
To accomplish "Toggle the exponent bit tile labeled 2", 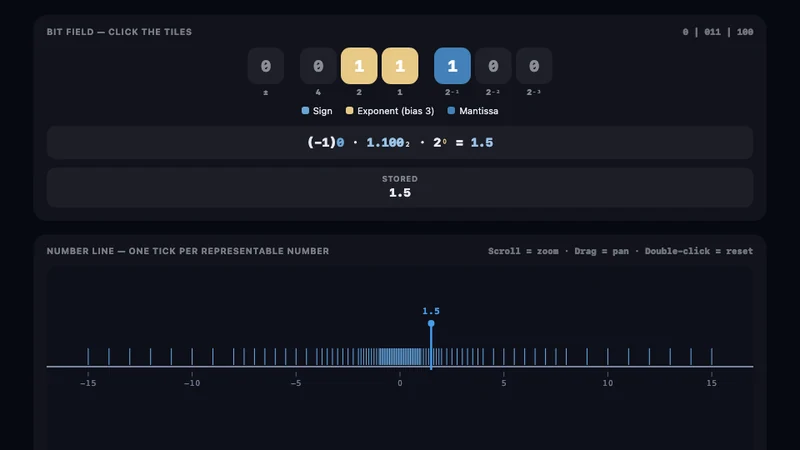I will pyautogui.click(x=359, y=66).
